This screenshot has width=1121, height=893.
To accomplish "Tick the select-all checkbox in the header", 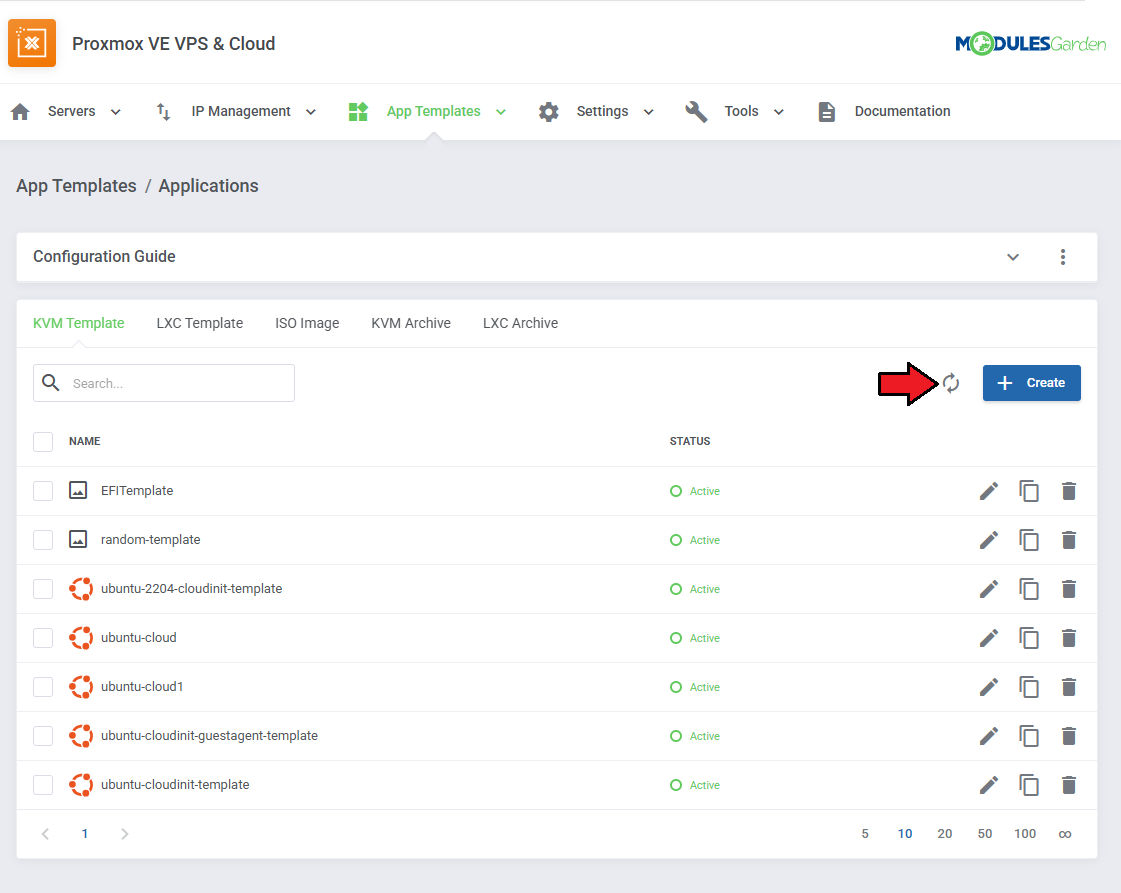I will (x=43, y=442).
